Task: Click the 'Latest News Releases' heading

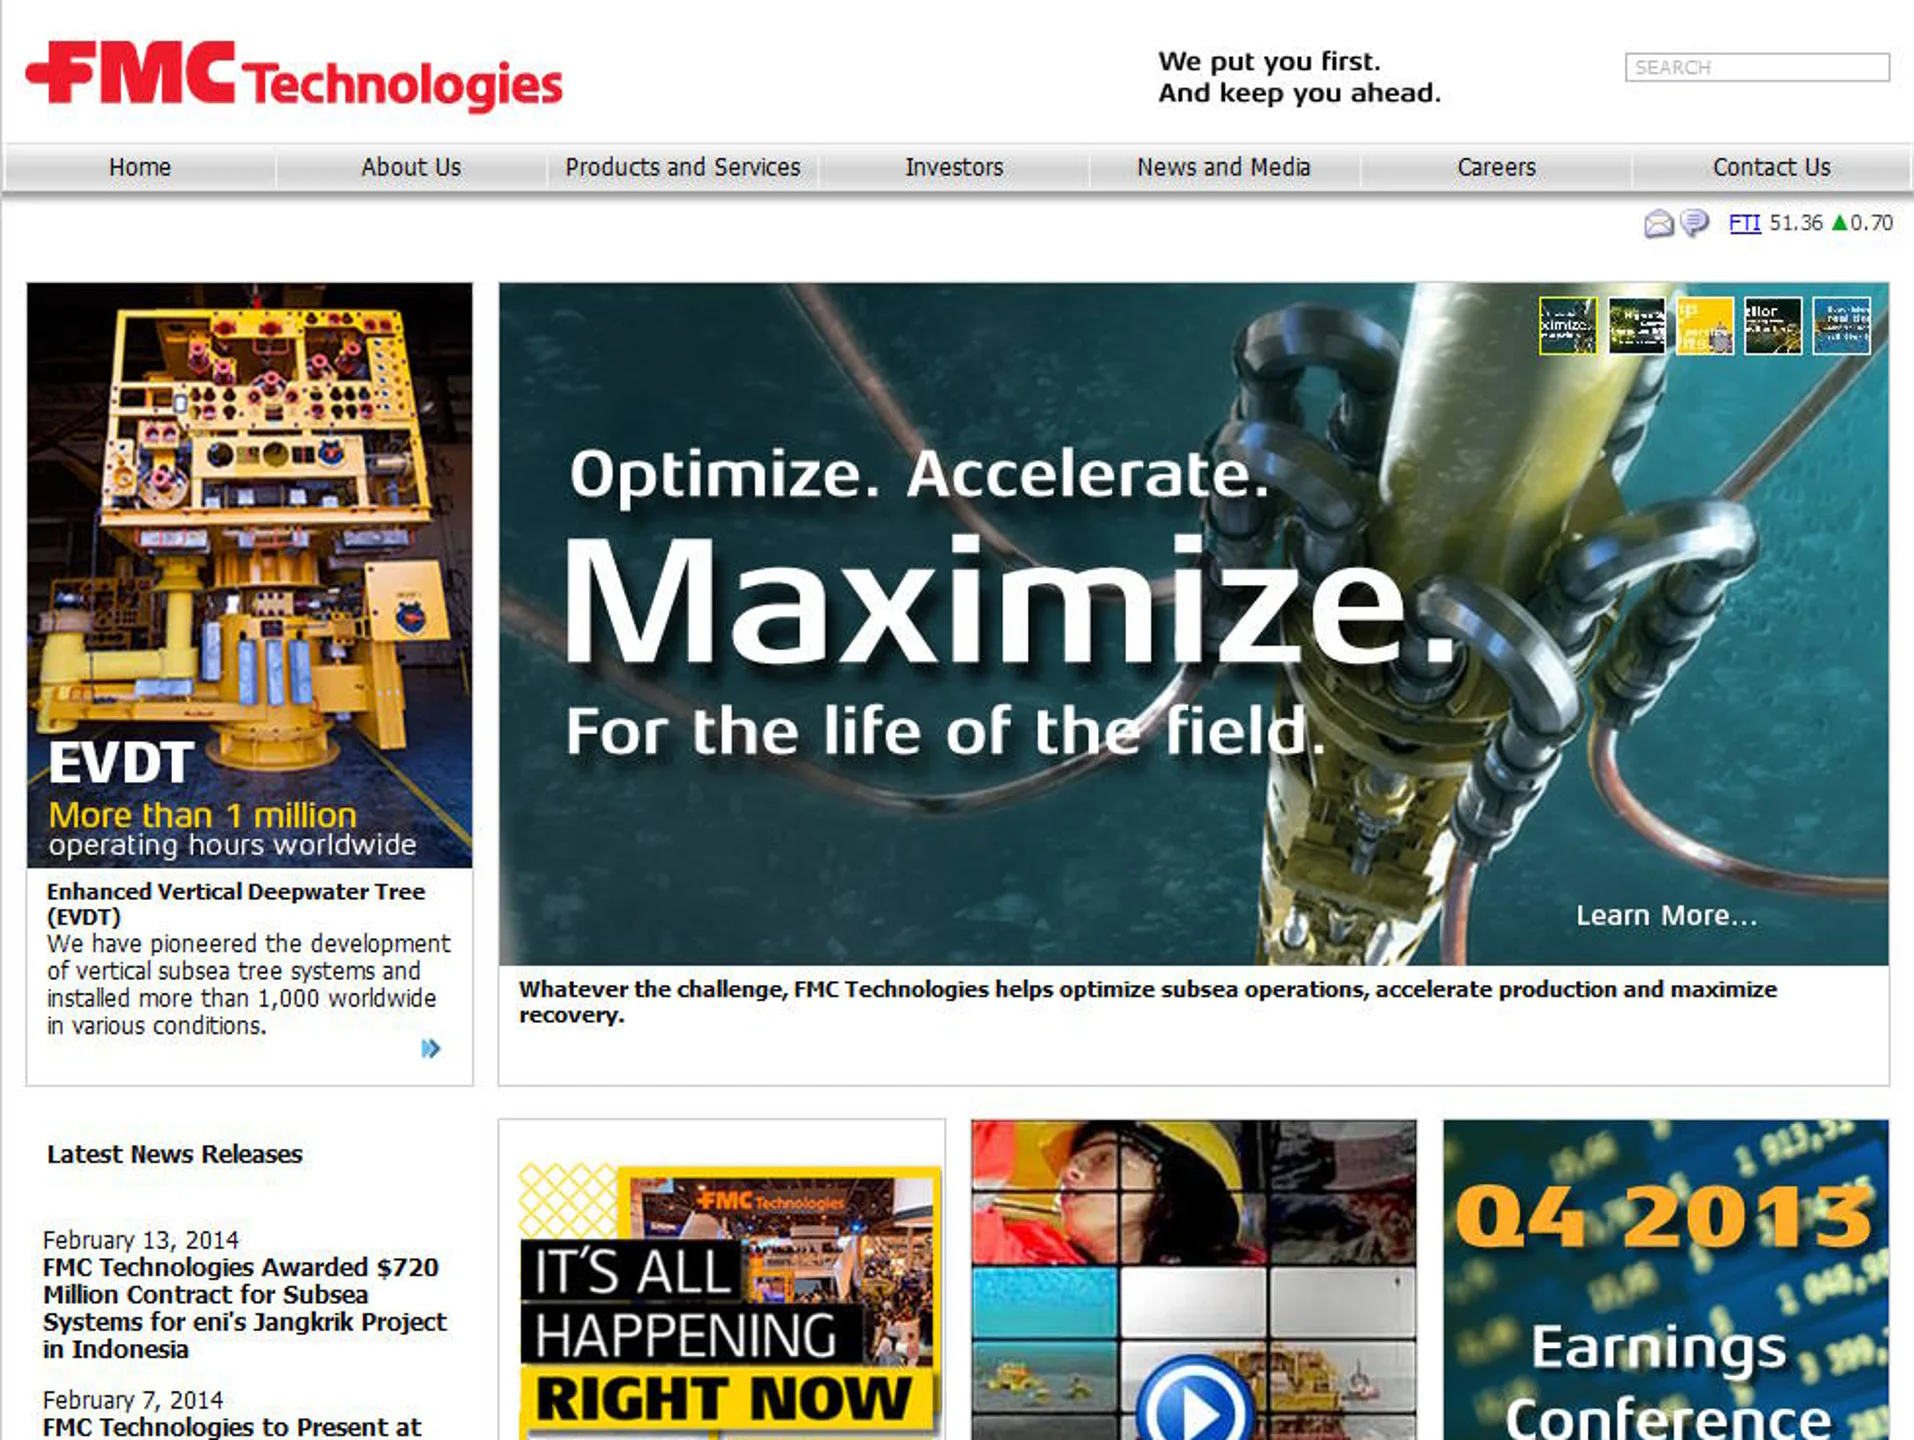Action: [x=175, y=1154]
